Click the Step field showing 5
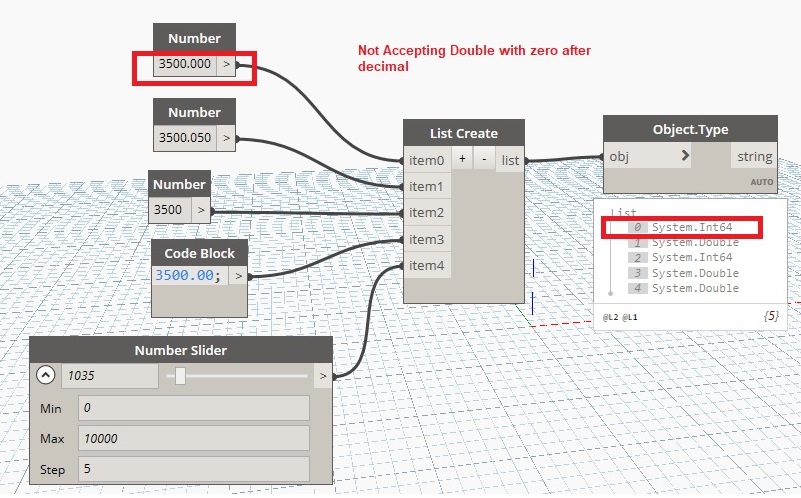 pyautogui.click(x=194, y=469)
